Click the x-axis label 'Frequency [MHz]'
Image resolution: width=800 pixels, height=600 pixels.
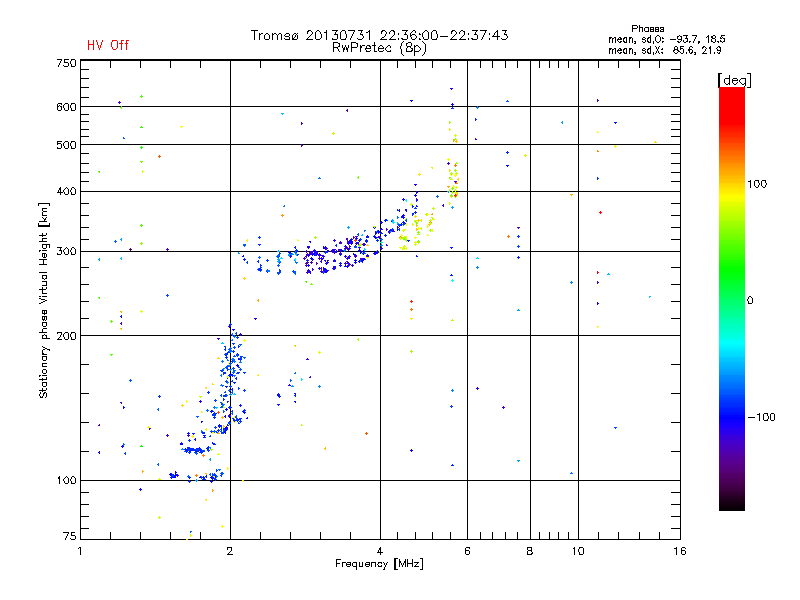click(379, 564)
